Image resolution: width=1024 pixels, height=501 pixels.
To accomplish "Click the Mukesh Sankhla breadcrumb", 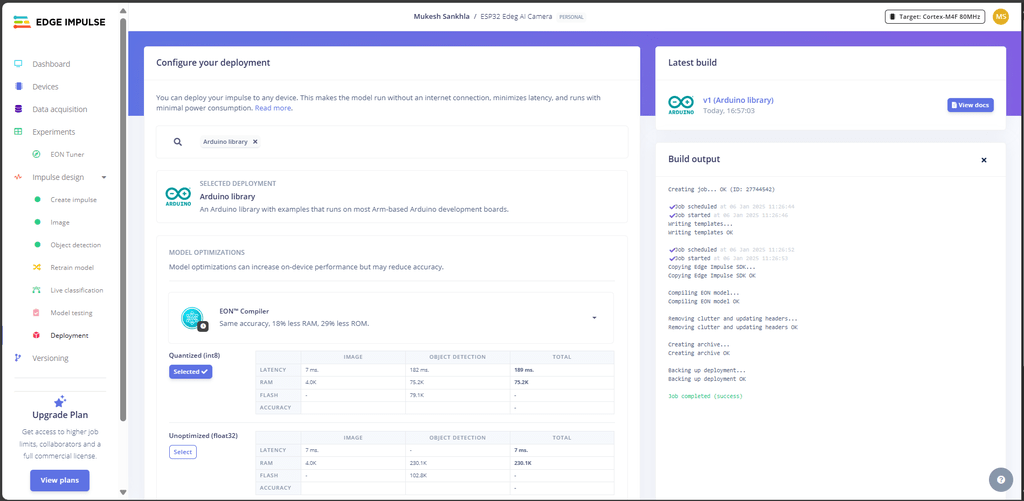I will pos(441,16).
